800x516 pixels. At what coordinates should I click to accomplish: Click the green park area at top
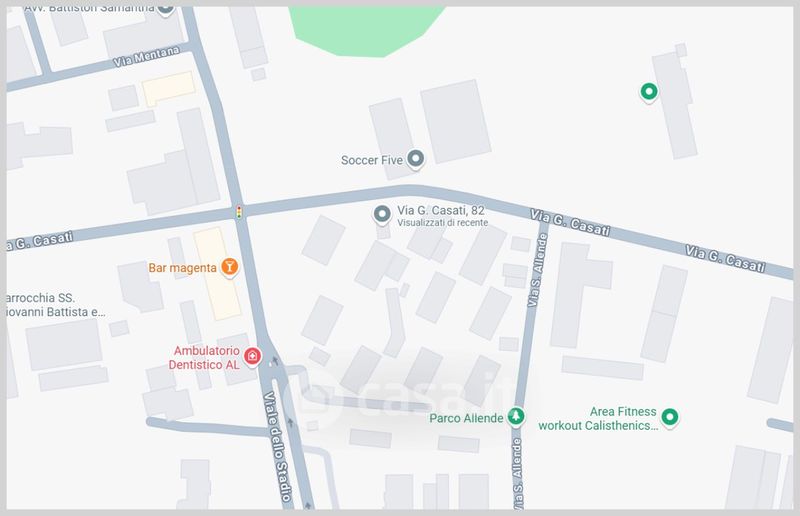(x=366, y=30)
